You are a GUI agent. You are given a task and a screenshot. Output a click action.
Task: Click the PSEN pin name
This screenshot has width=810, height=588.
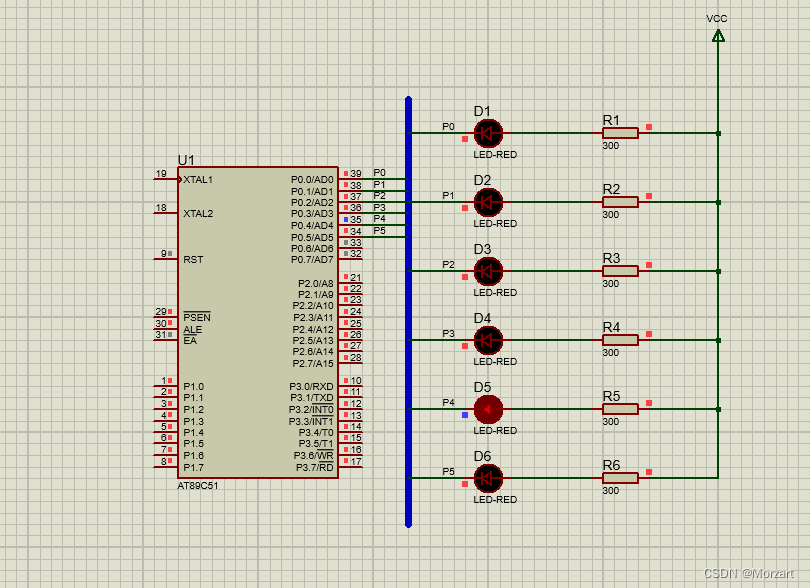point(197,317)
